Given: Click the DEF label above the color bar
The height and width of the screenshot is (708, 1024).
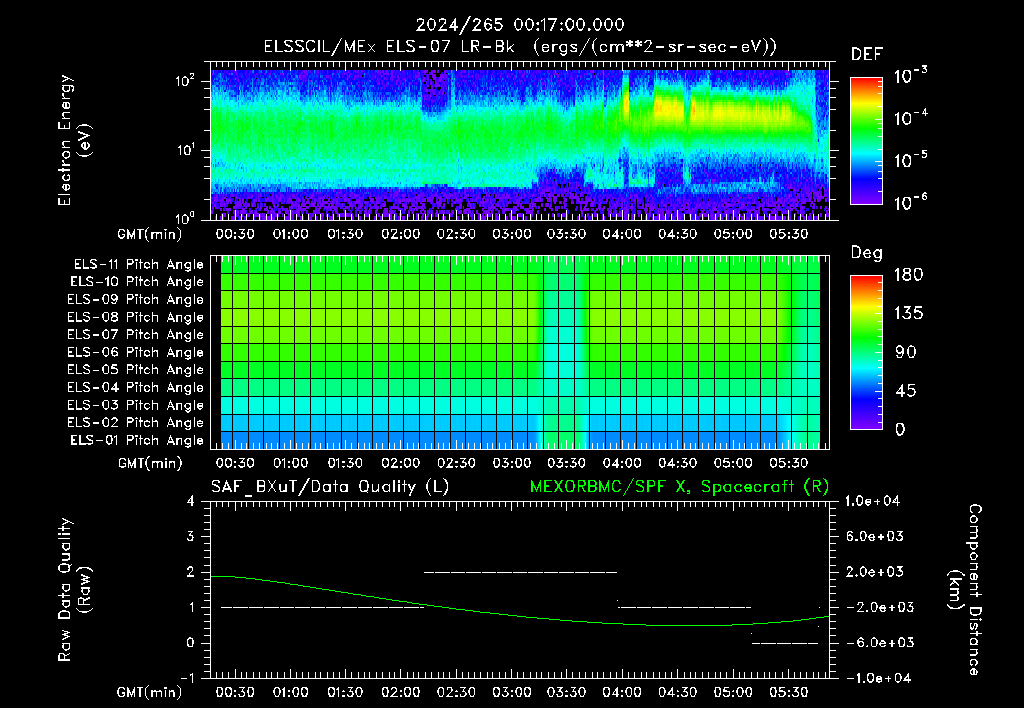Looking at the screenshot, I should tap(867, 54).
